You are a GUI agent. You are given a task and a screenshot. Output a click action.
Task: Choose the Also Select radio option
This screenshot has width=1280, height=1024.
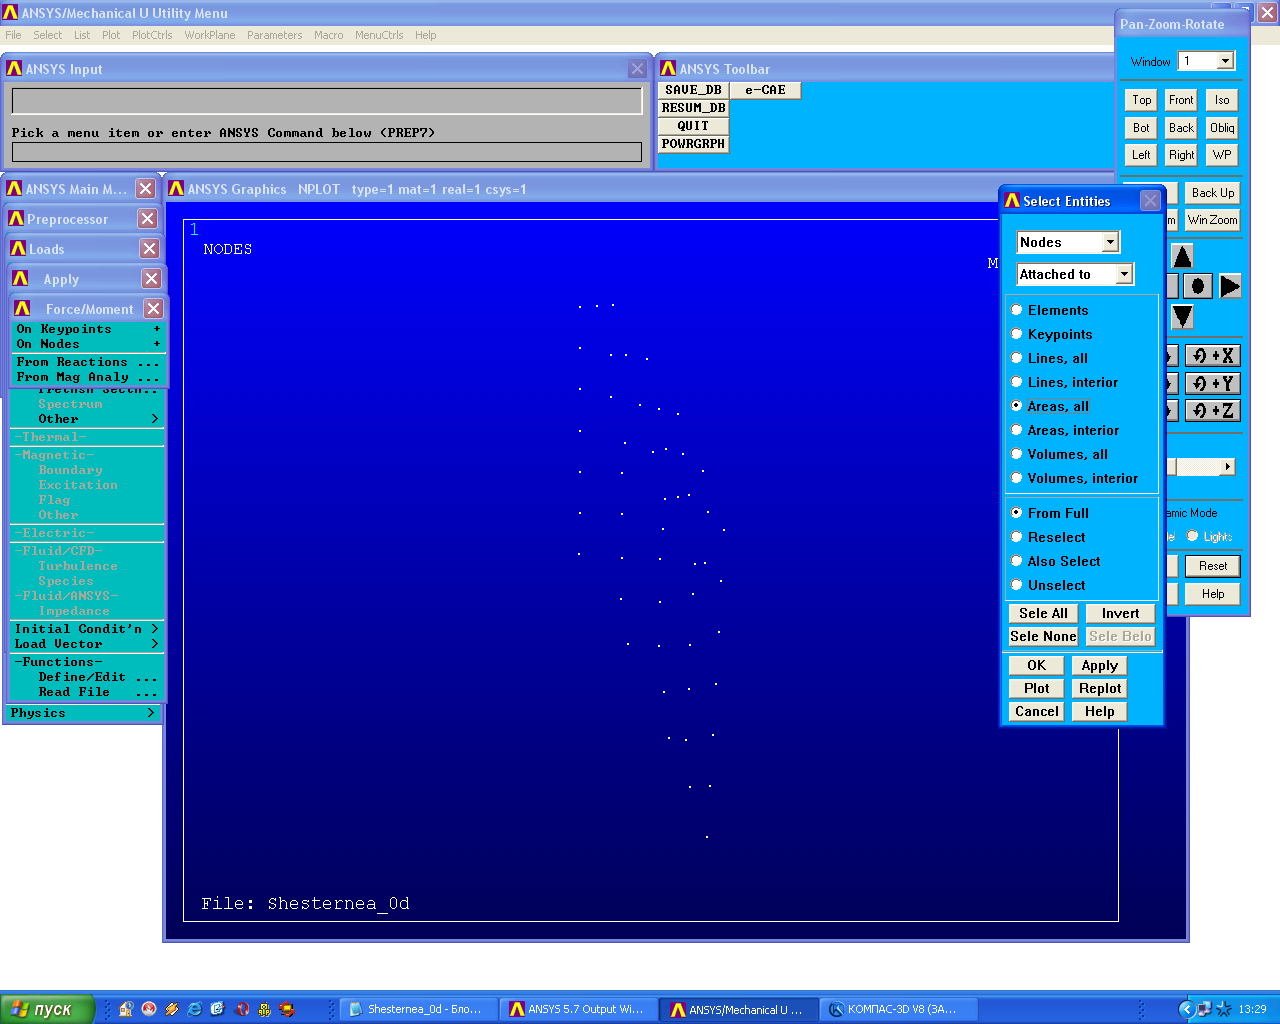point(1055,561)
